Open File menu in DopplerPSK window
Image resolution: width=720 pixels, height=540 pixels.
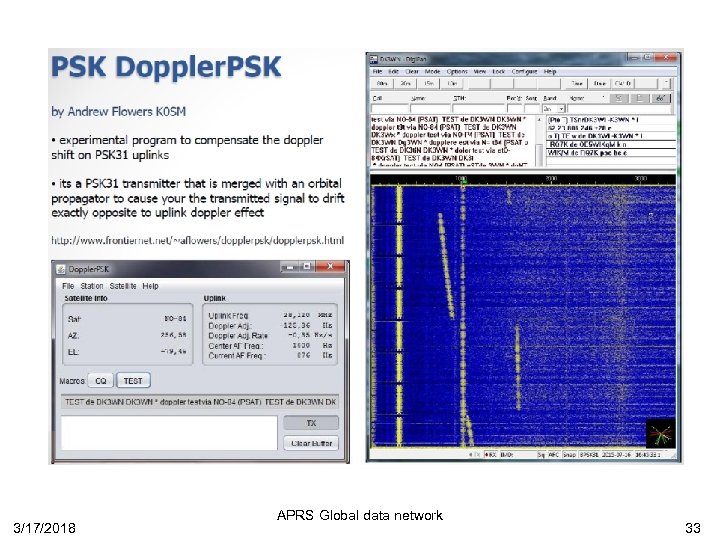68,286
